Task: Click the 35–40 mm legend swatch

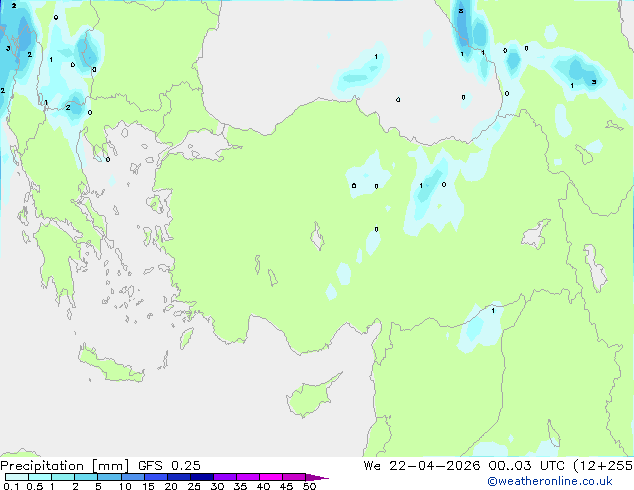Action: [x=248, y=477]
